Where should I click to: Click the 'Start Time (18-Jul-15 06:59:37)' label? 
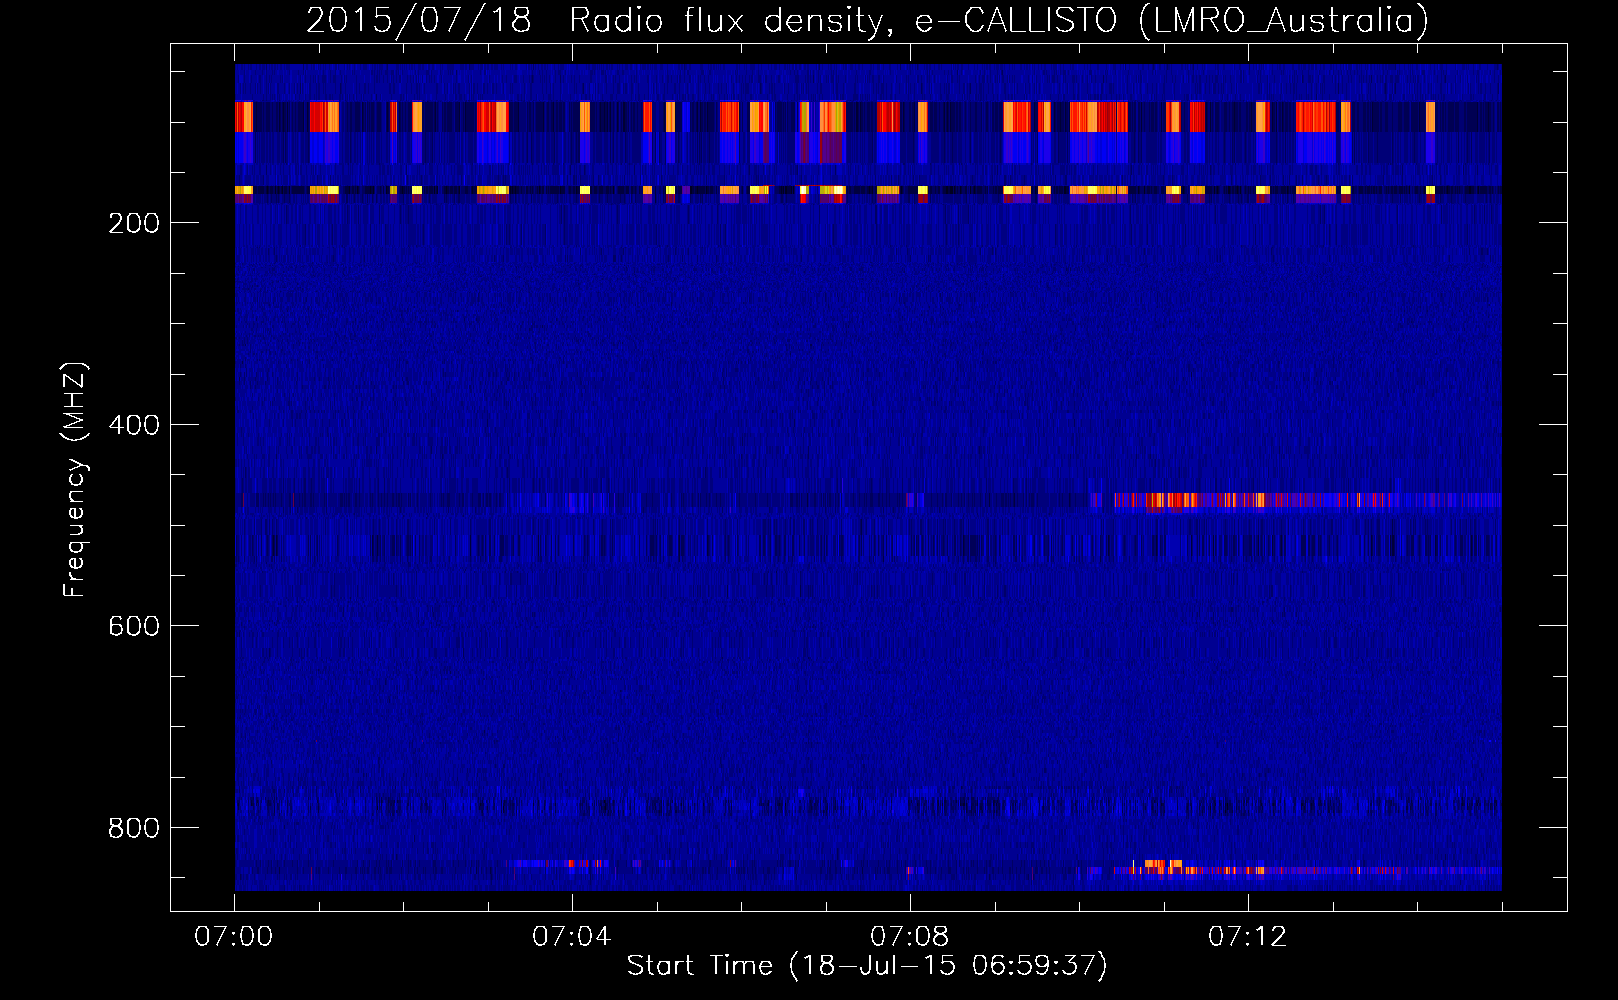tap(867, 966)
